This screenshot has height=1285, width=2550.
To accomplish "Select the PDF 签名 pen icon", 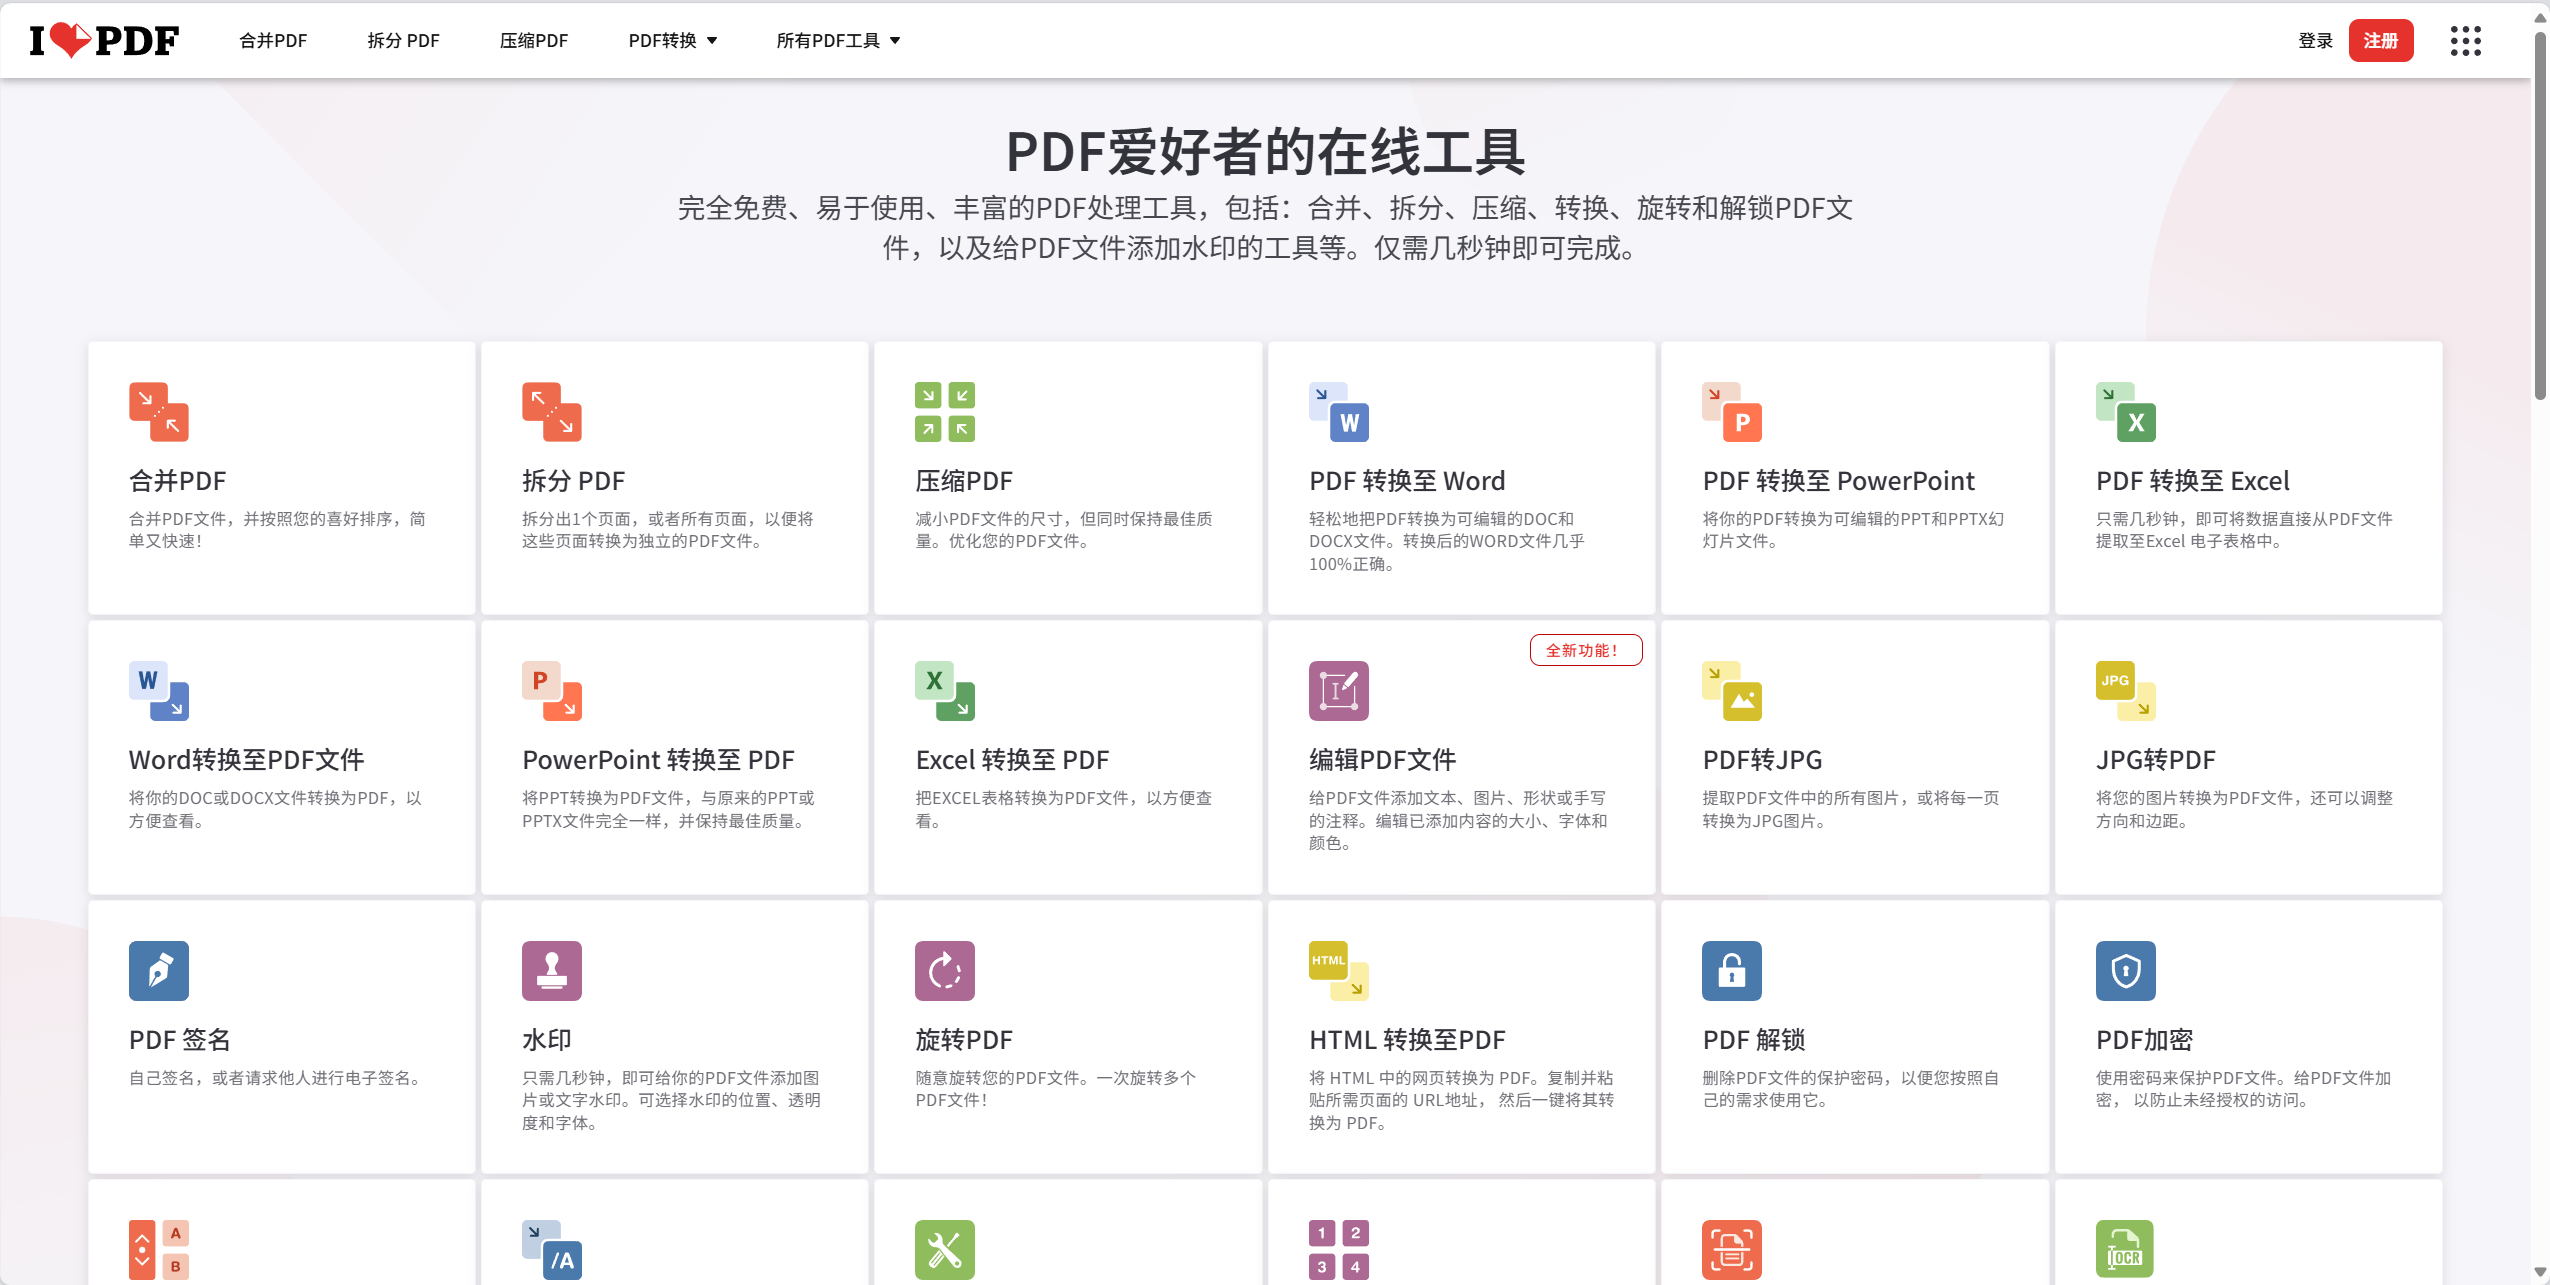I will pos(159,971).
